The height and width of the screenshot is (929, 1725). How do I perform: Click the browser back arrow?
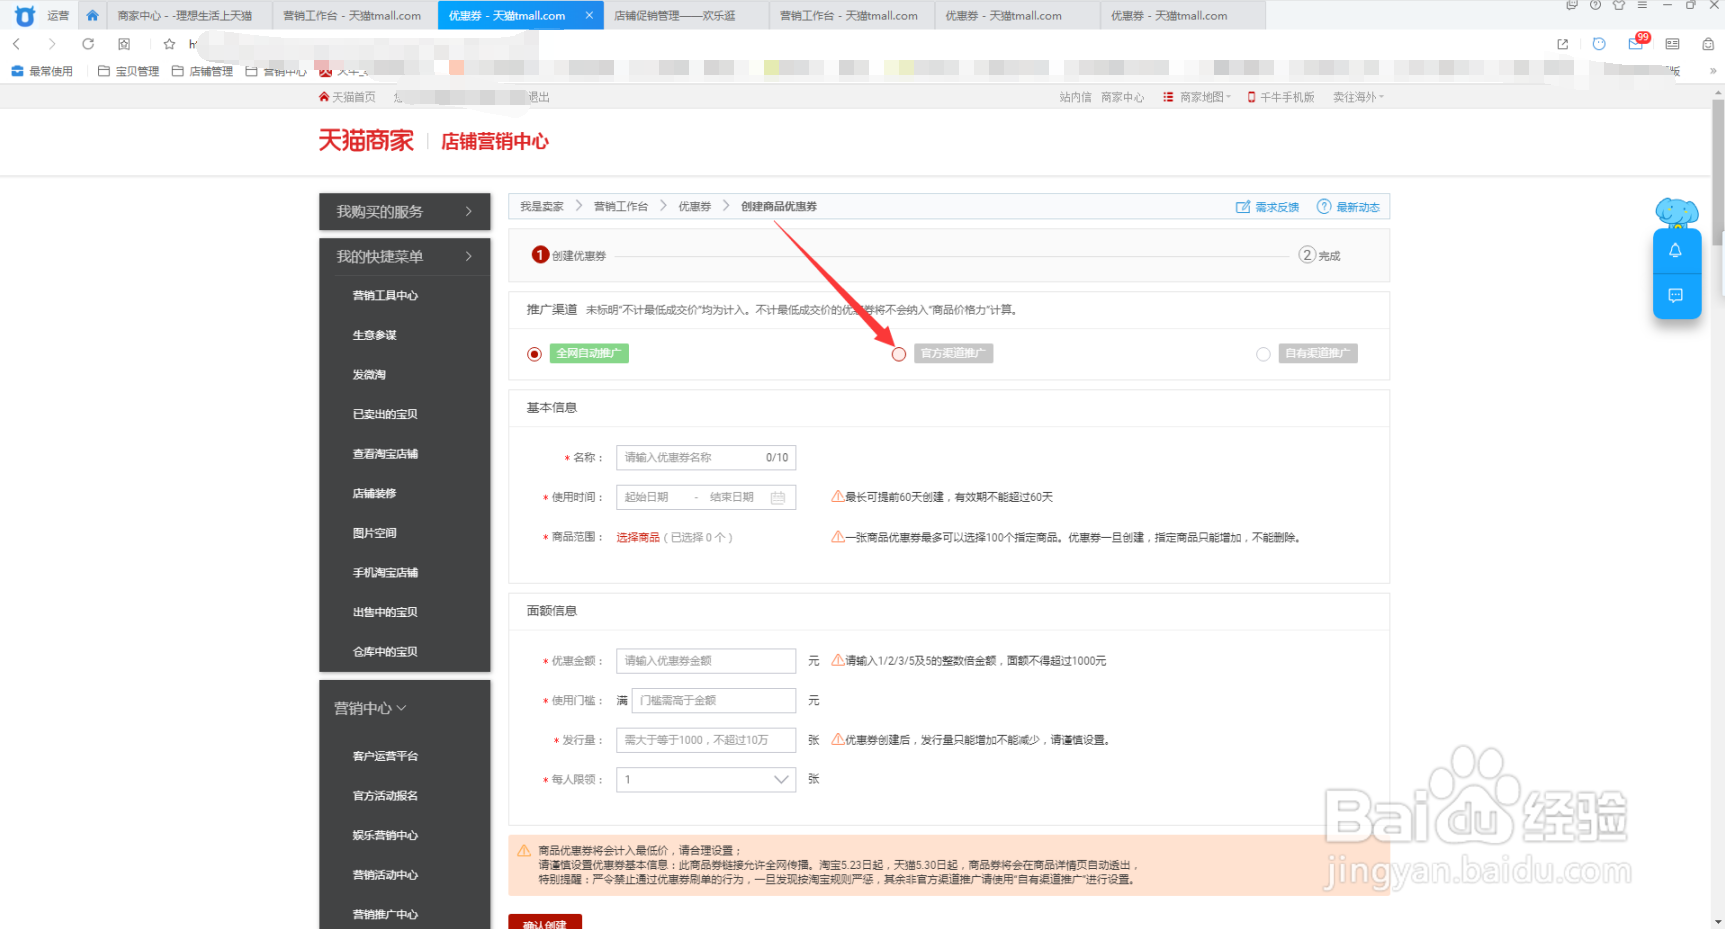click(16, 44)
